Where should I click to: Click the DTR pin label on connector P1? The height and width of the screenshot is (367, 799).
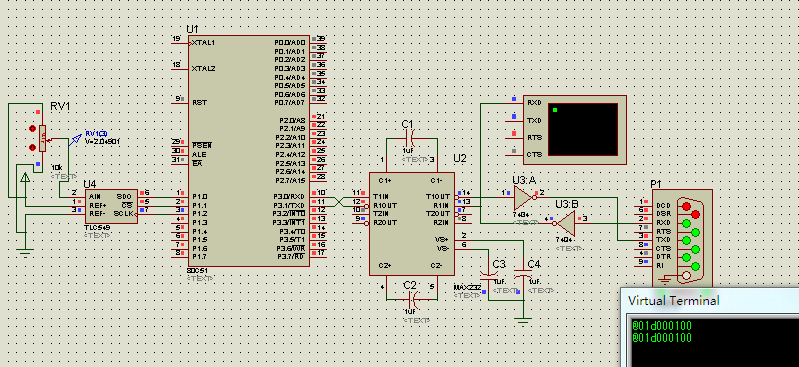tap(663, 256)
